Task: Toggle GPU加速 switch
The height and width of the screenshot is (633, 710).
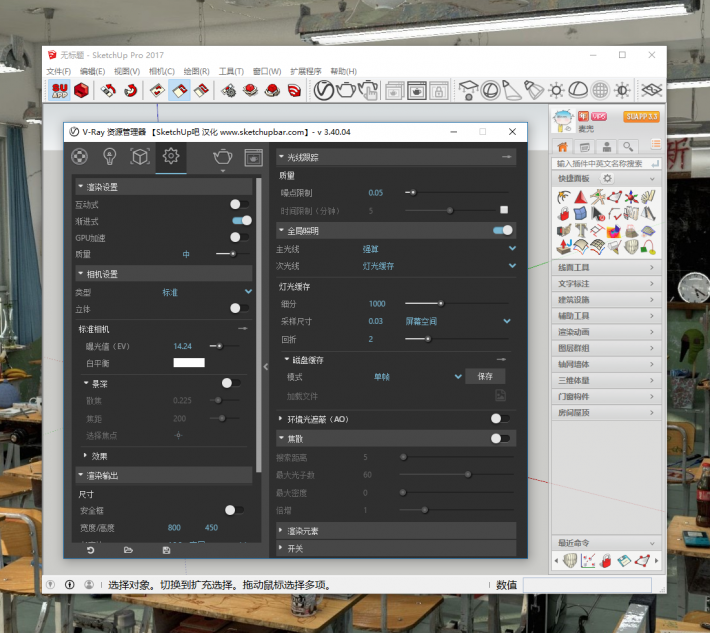Action: [239, 237]
